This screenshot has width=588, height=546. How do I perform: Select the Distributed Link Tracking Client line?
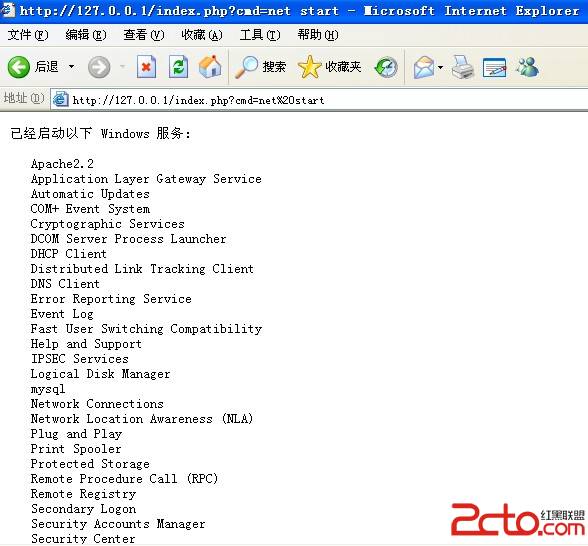[x=142, y=269]
